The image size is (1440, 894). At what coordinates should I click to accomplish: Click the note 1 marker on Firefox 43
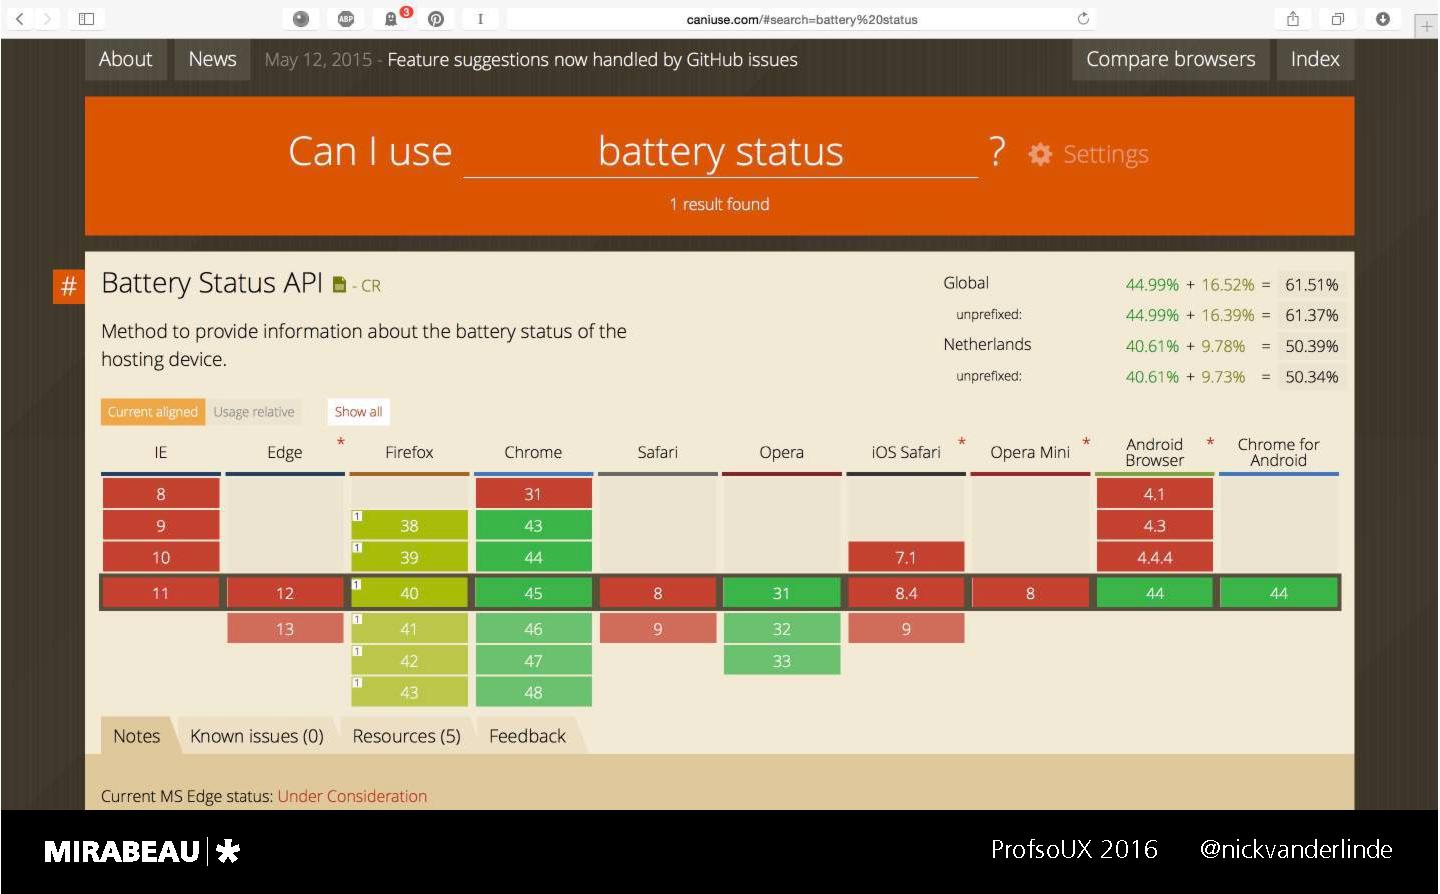(x=357, y=683)
